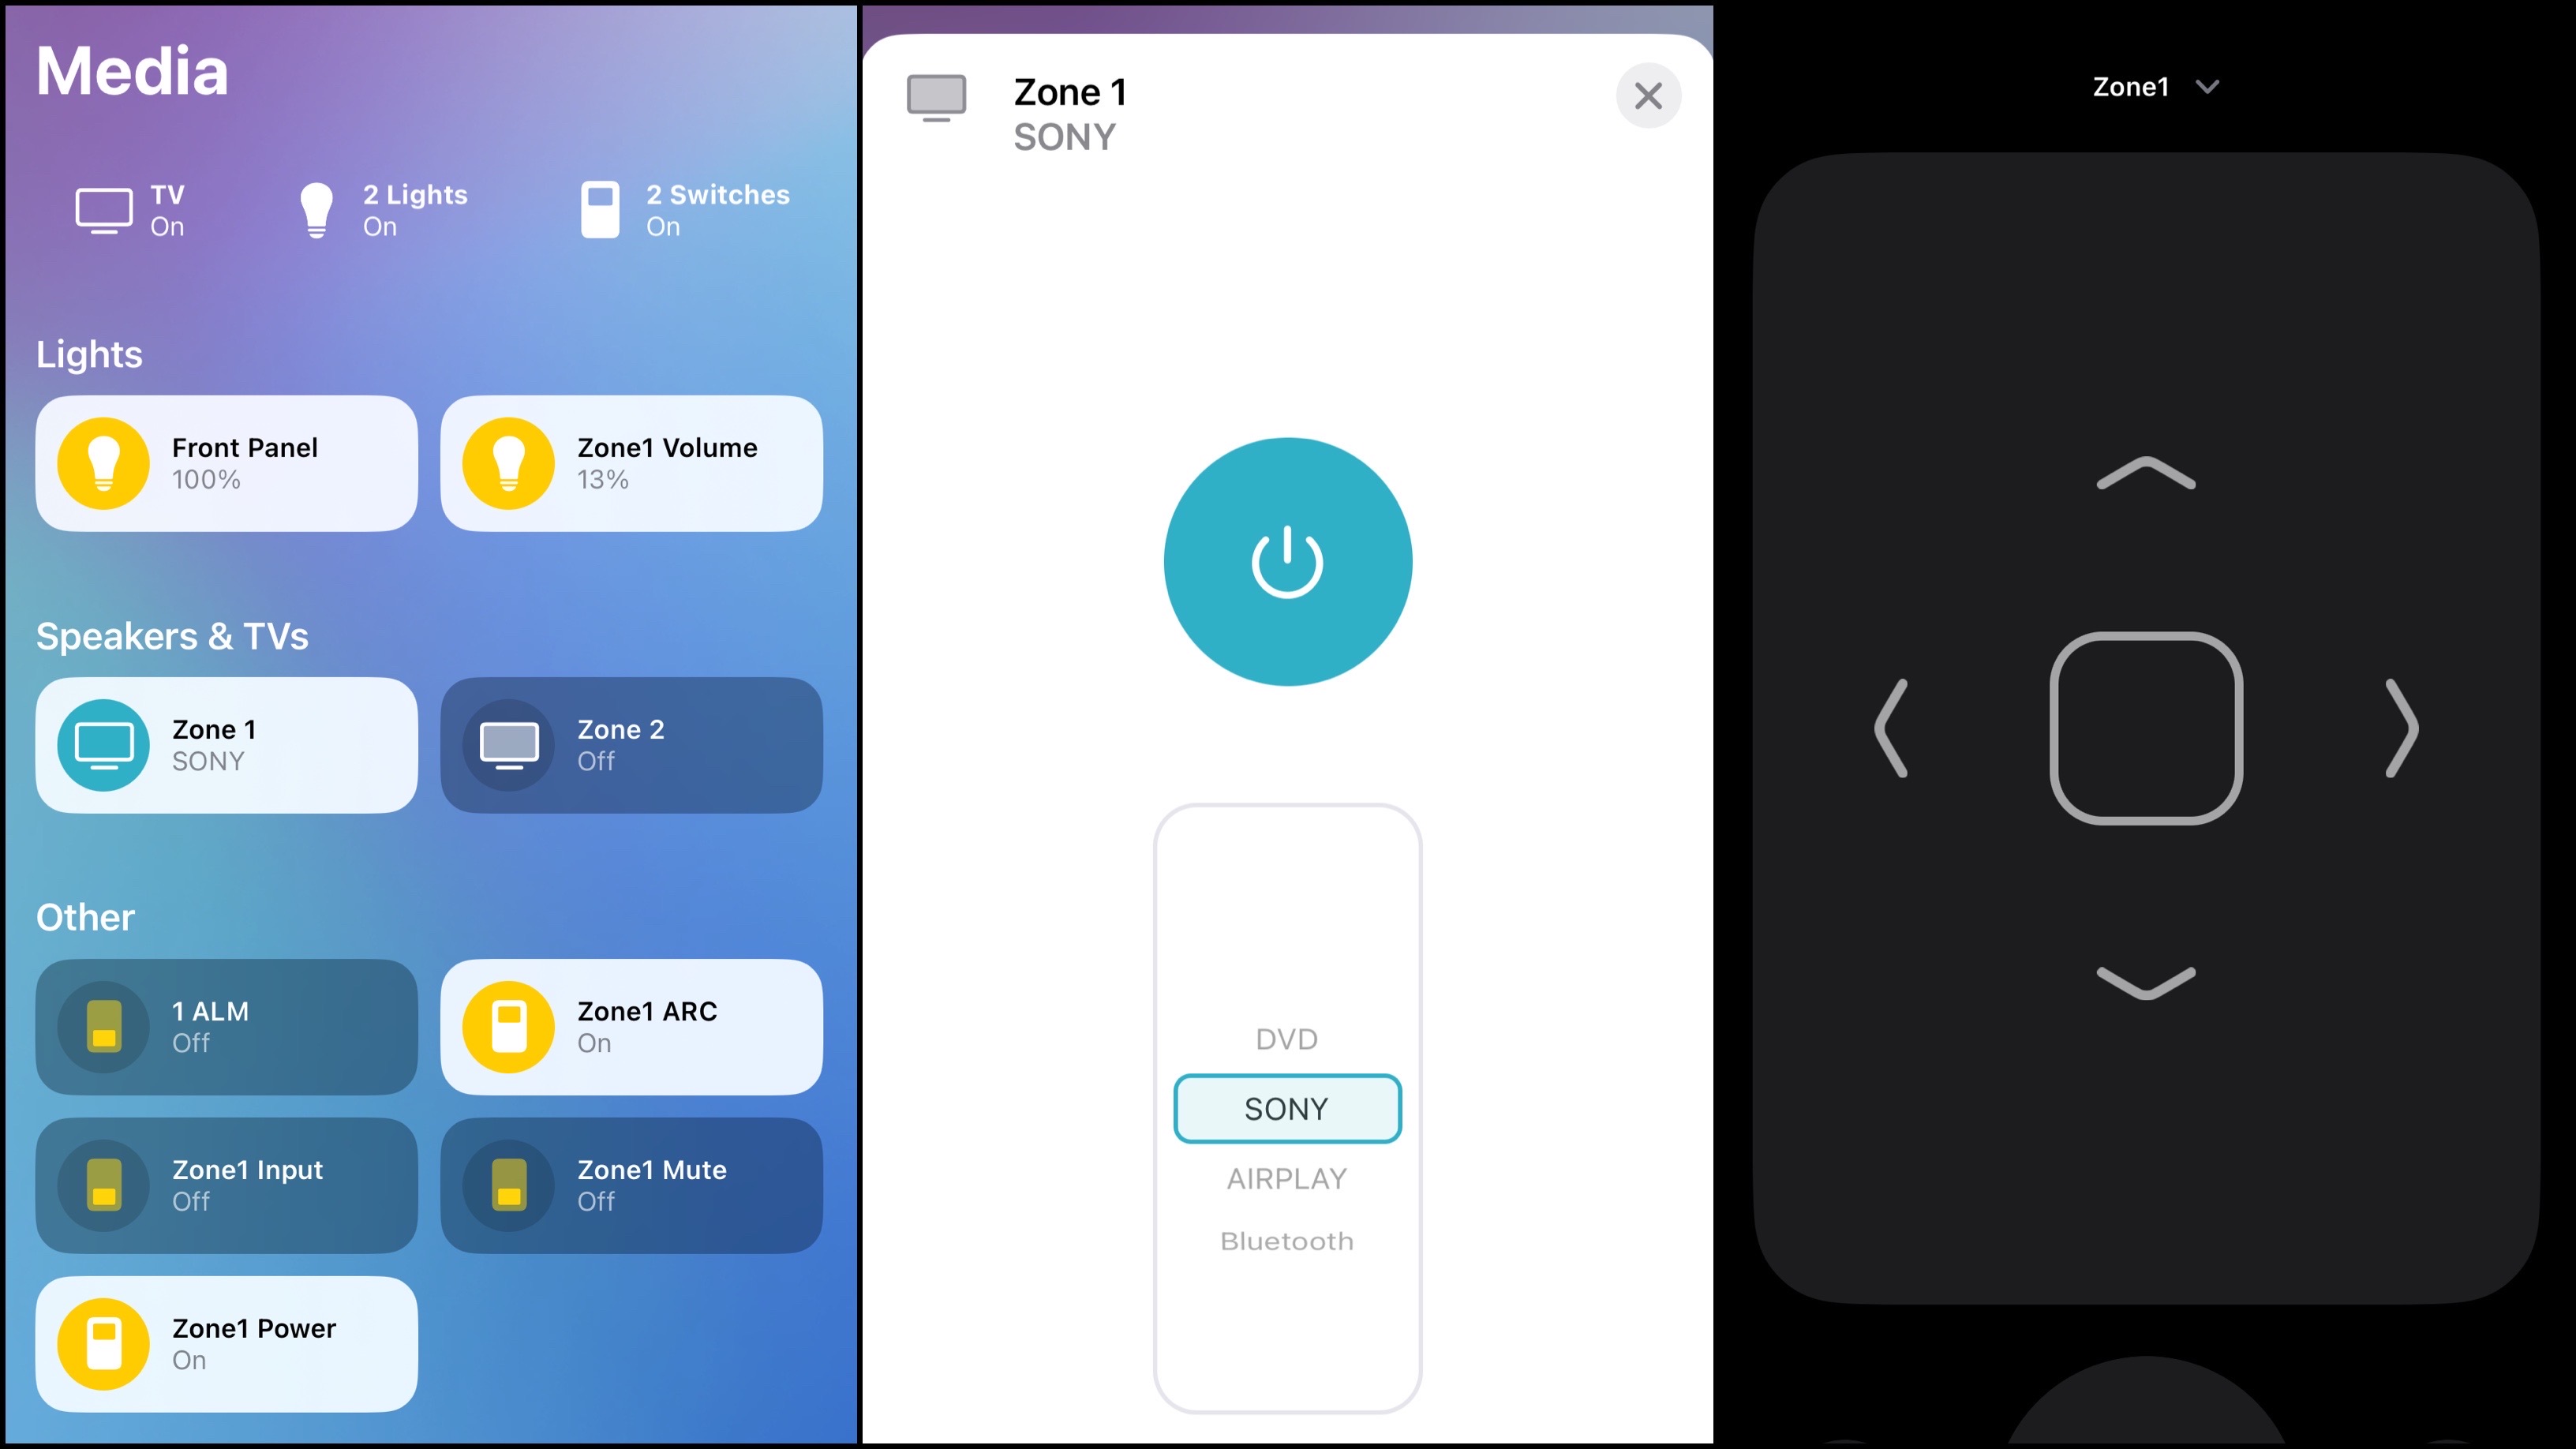Toggle 1 ALM off state
Image resolution: width=2576 pixels, height=1449 pixels.
point(227,1026)
